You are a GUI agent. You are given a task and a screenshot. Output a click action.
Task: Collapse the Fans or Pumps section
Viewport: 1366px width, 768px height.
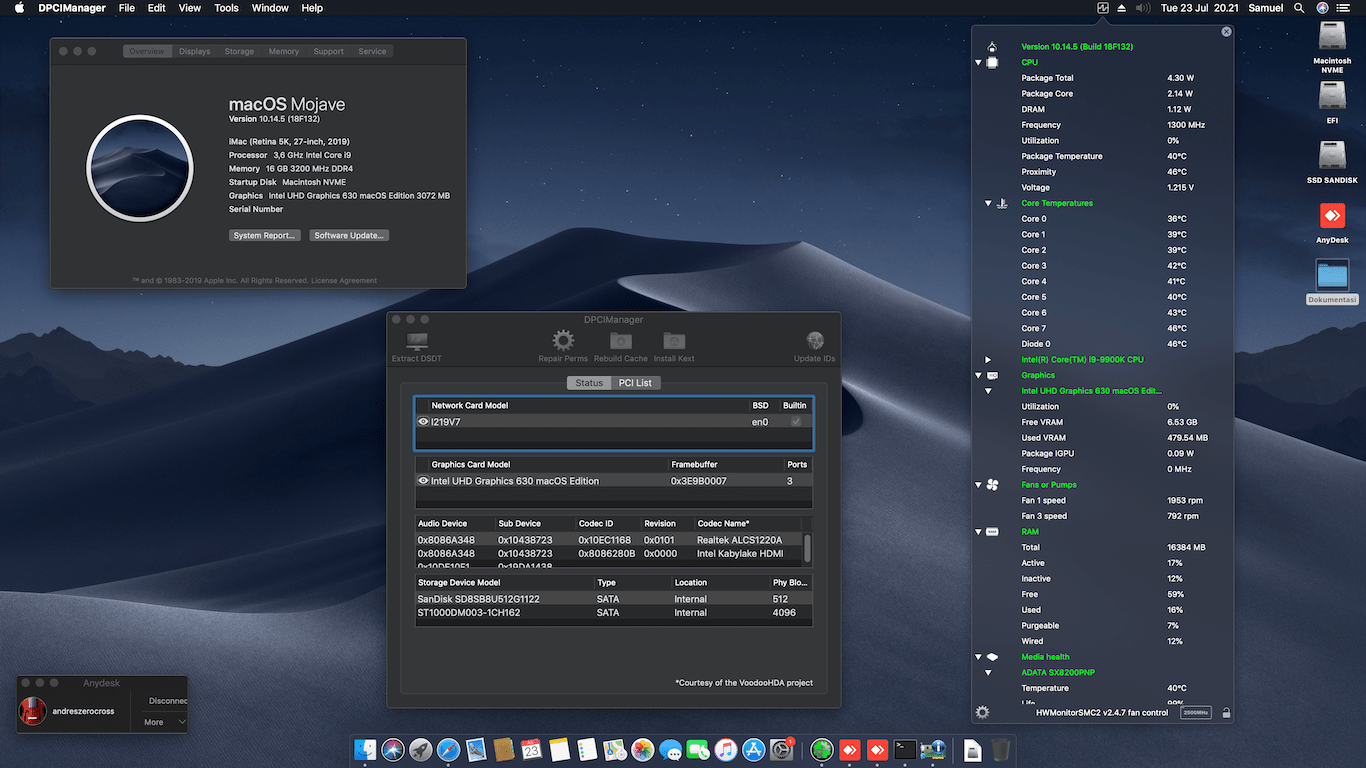(979, 485)
